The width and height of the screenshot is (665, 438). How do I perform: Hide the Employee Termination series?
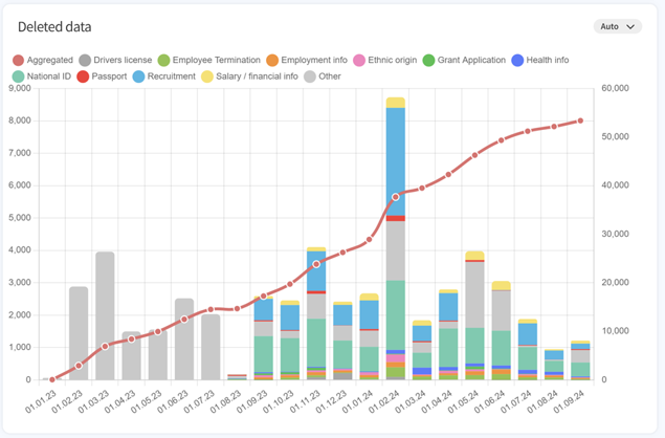pyautogui.click(x=212, y=60)
